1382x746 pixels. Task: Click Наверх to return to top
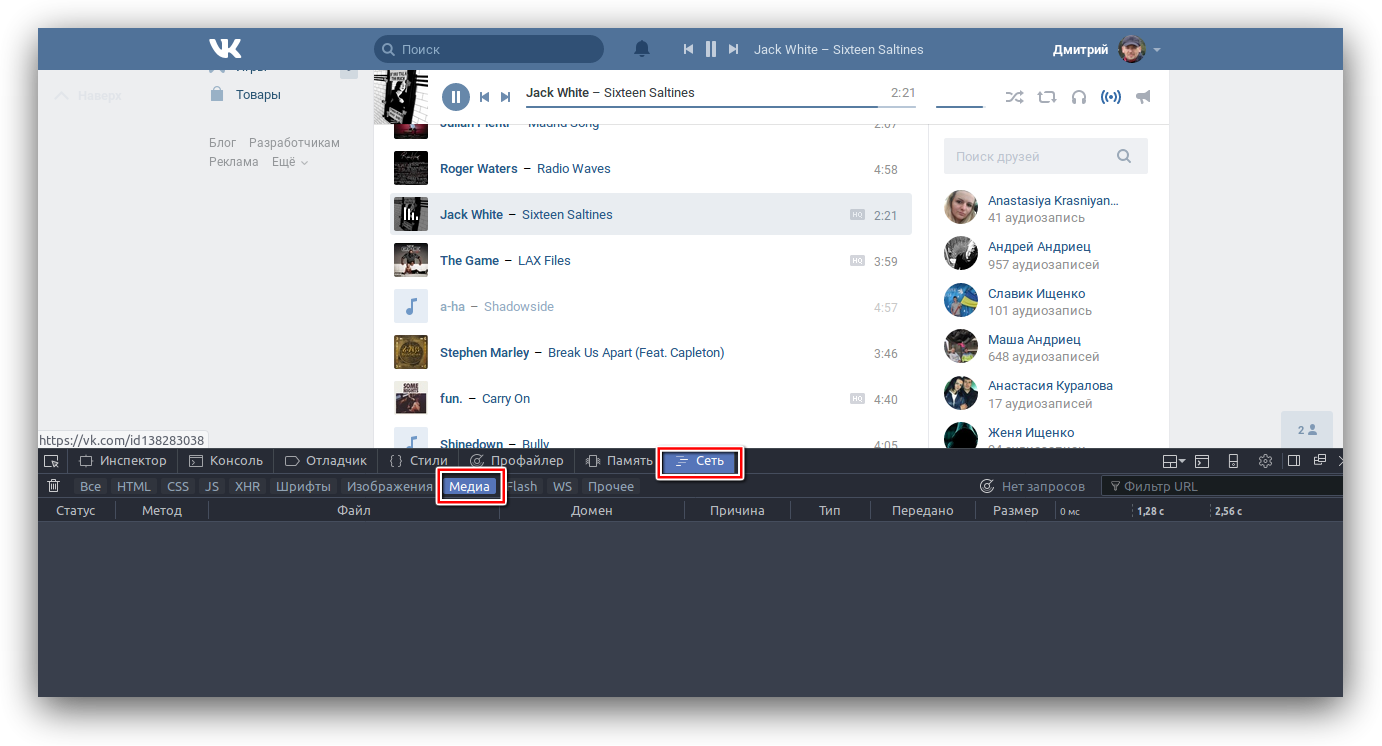point(88,96)
